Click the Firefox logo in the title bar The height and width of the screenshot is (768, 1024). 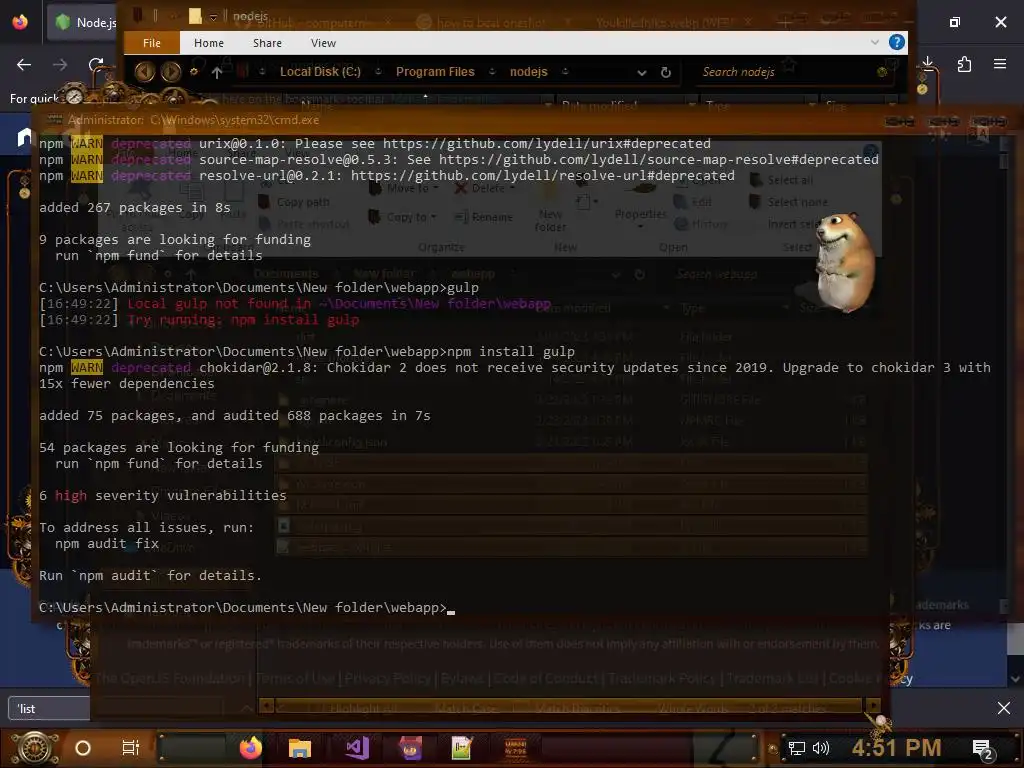[x=20, y=22]
